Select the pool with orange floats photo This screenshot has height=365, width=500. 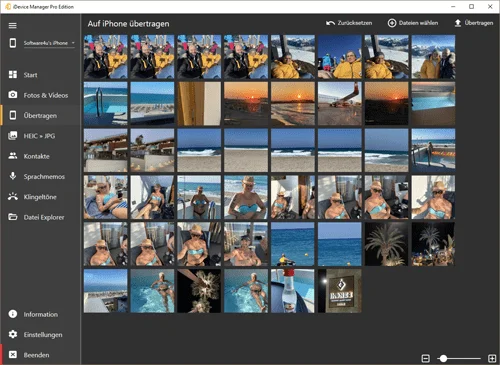click(x=433, y=150)
